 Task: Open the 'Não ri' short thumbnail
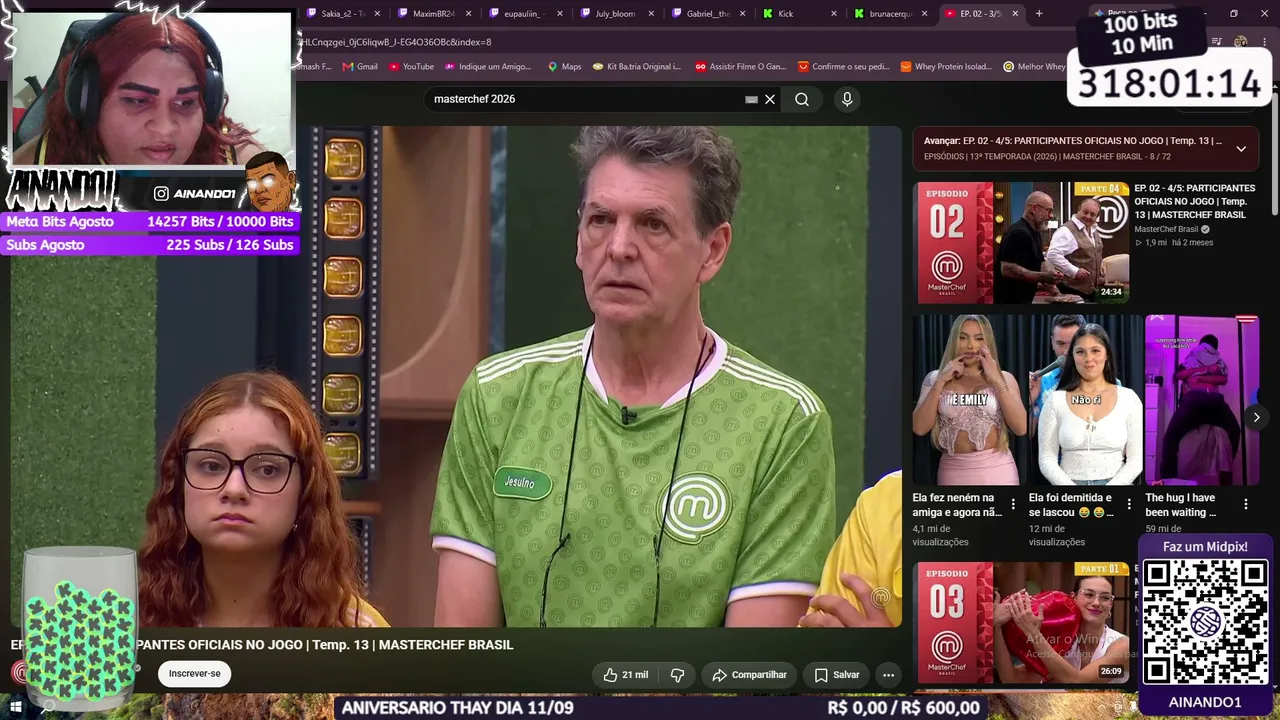(1085, 399)
